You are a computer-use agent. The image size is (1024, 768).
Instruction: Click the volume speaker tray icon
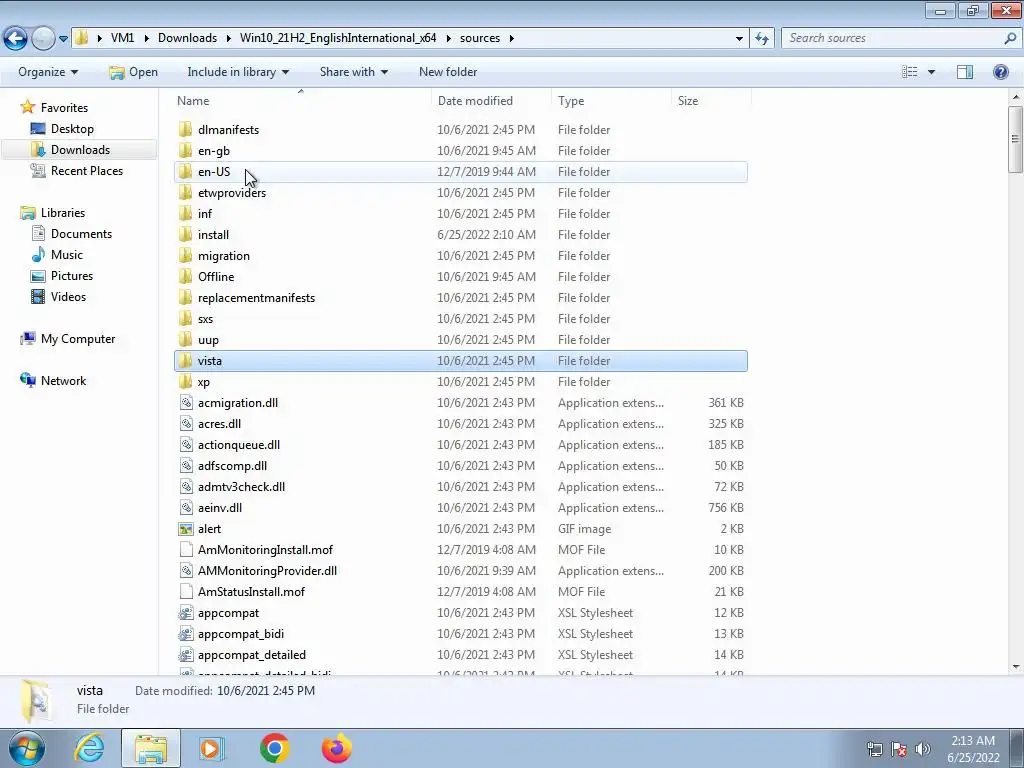[x=923, y=749]
